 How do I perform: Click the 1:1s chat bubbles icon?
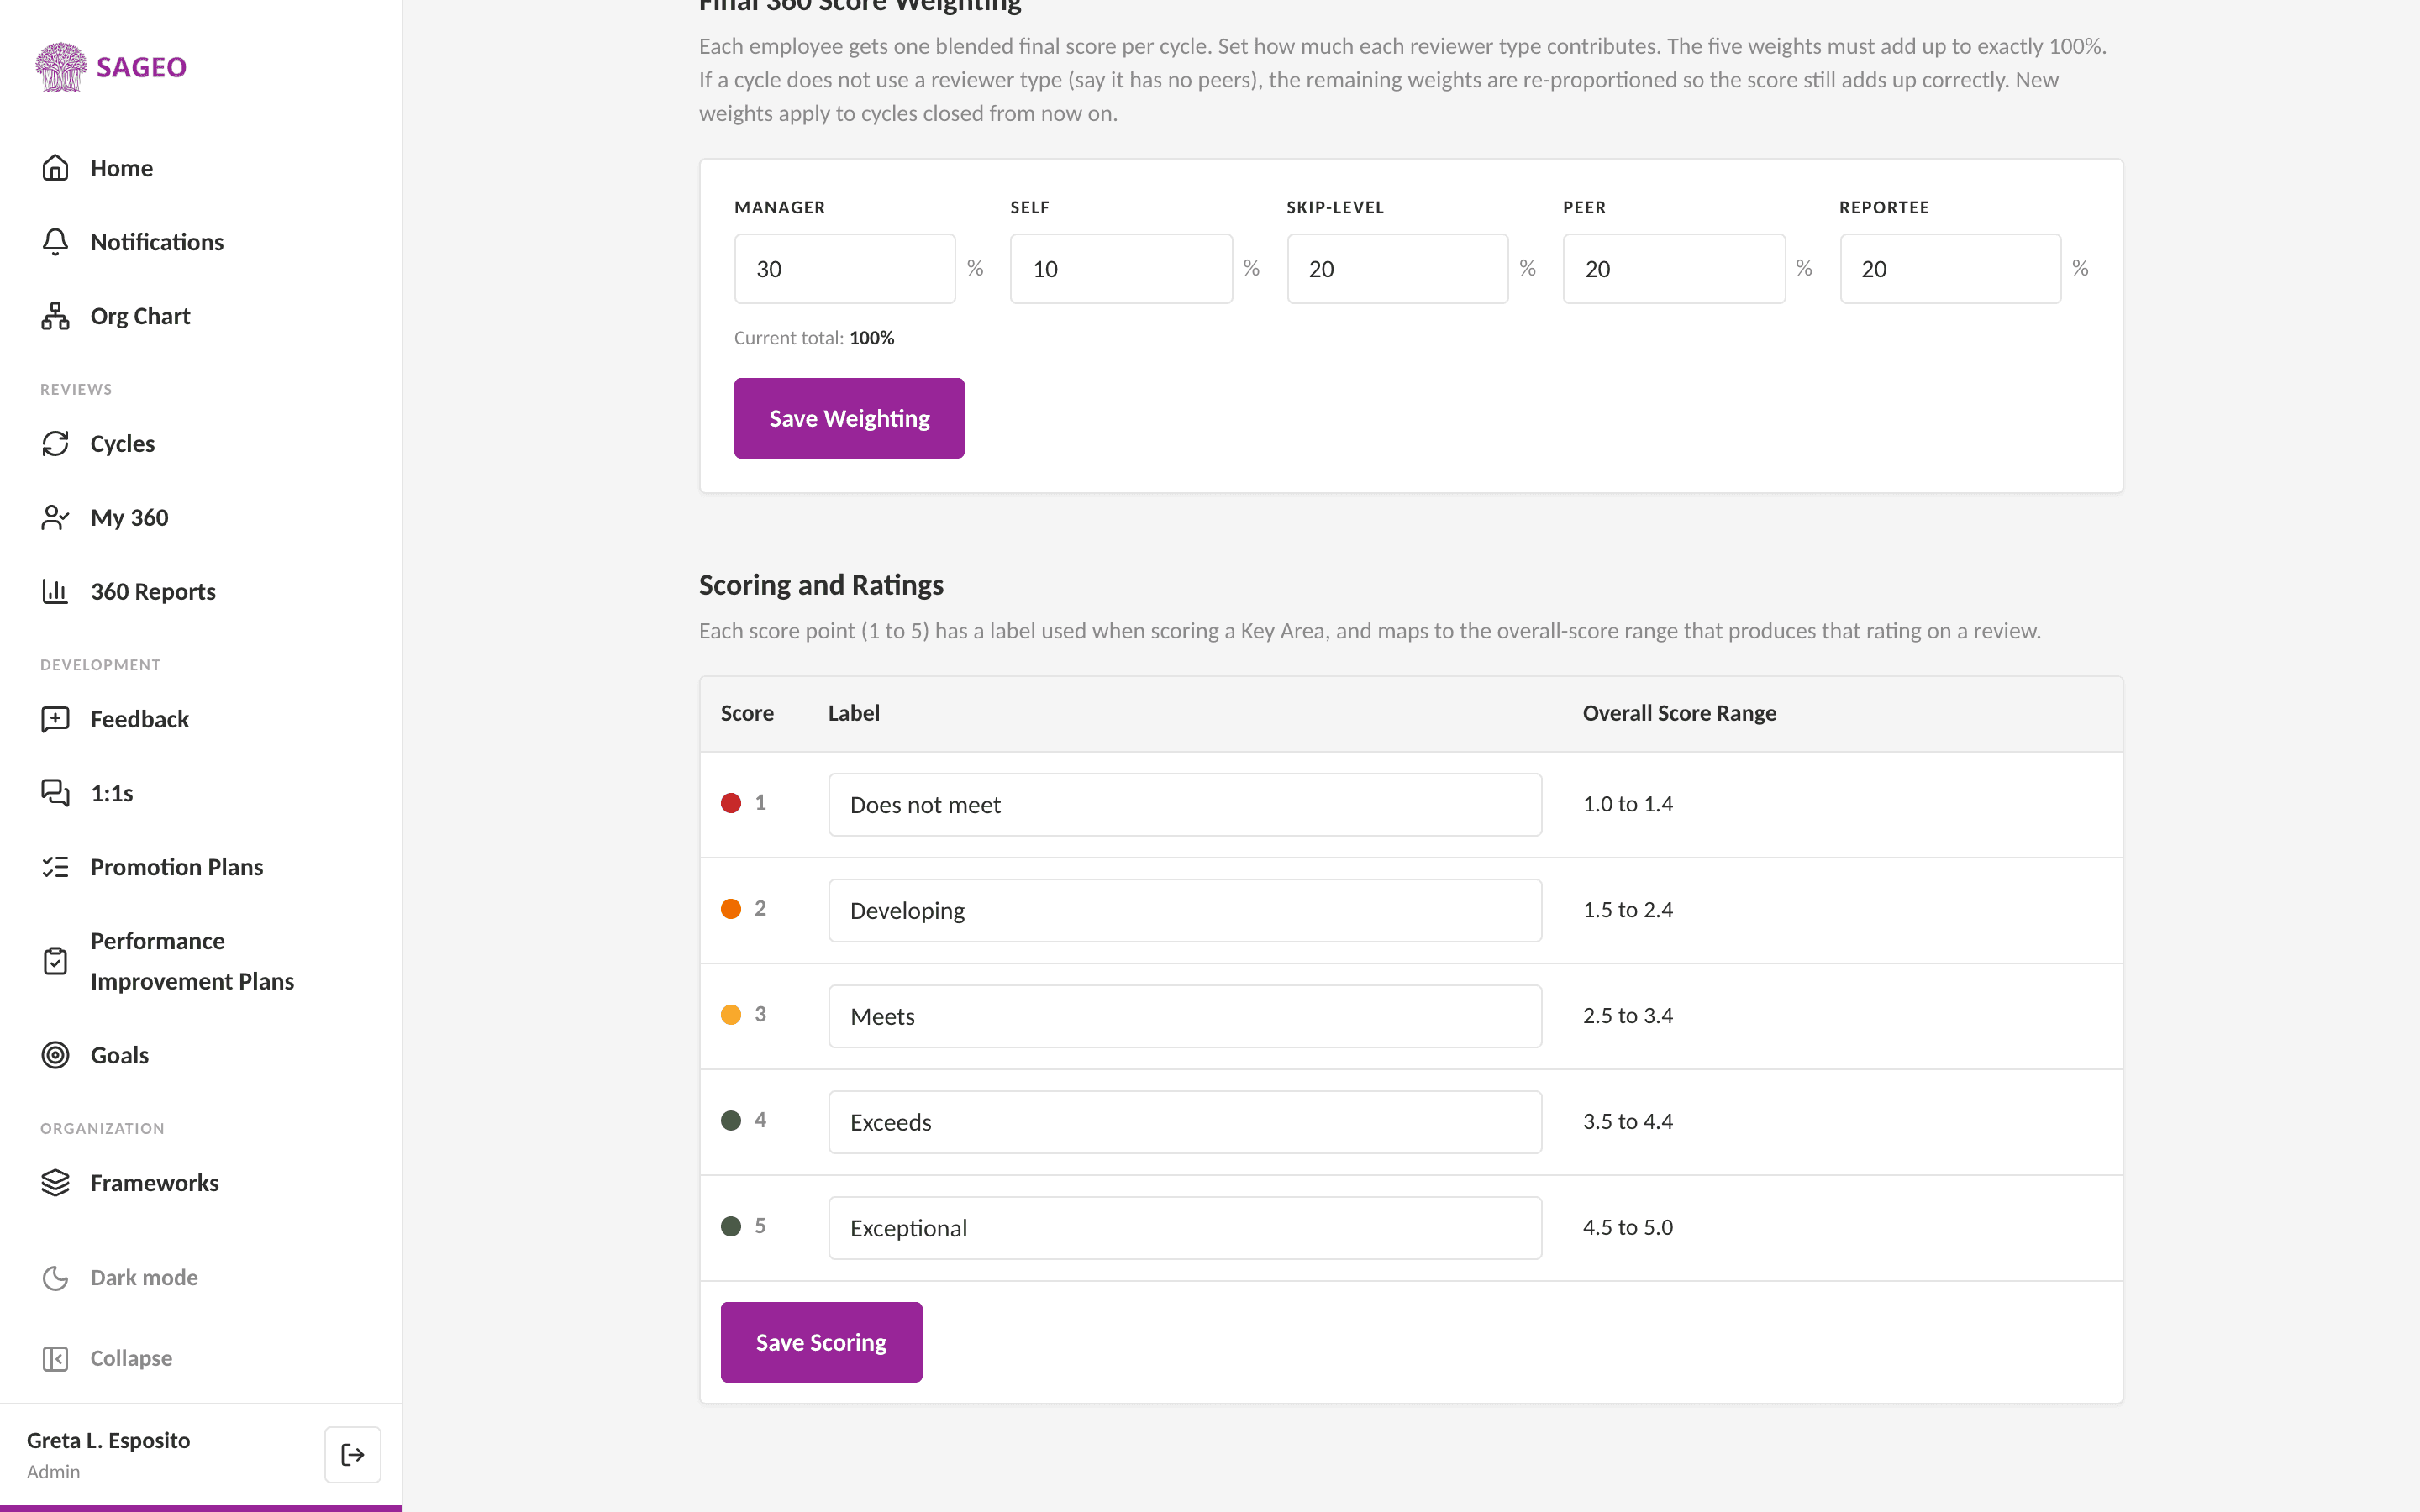pyautogui.click(x=55, y=793)
